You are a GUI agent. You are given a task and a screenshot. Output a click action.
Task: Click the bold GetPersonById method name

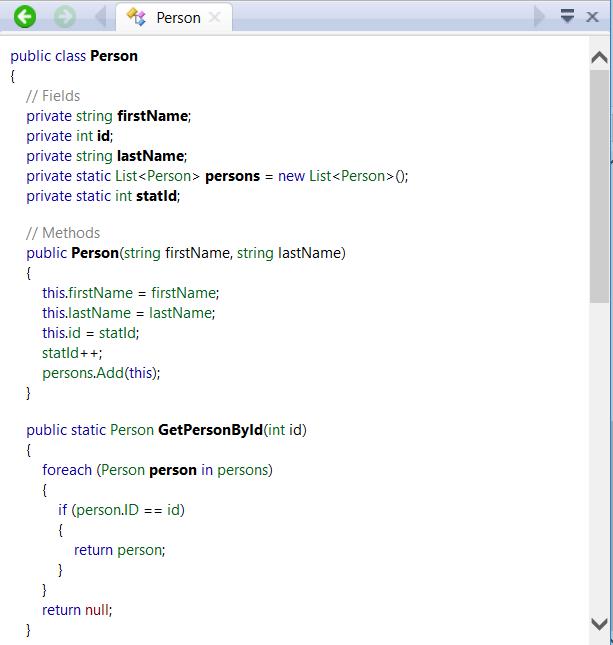[210, 430]
